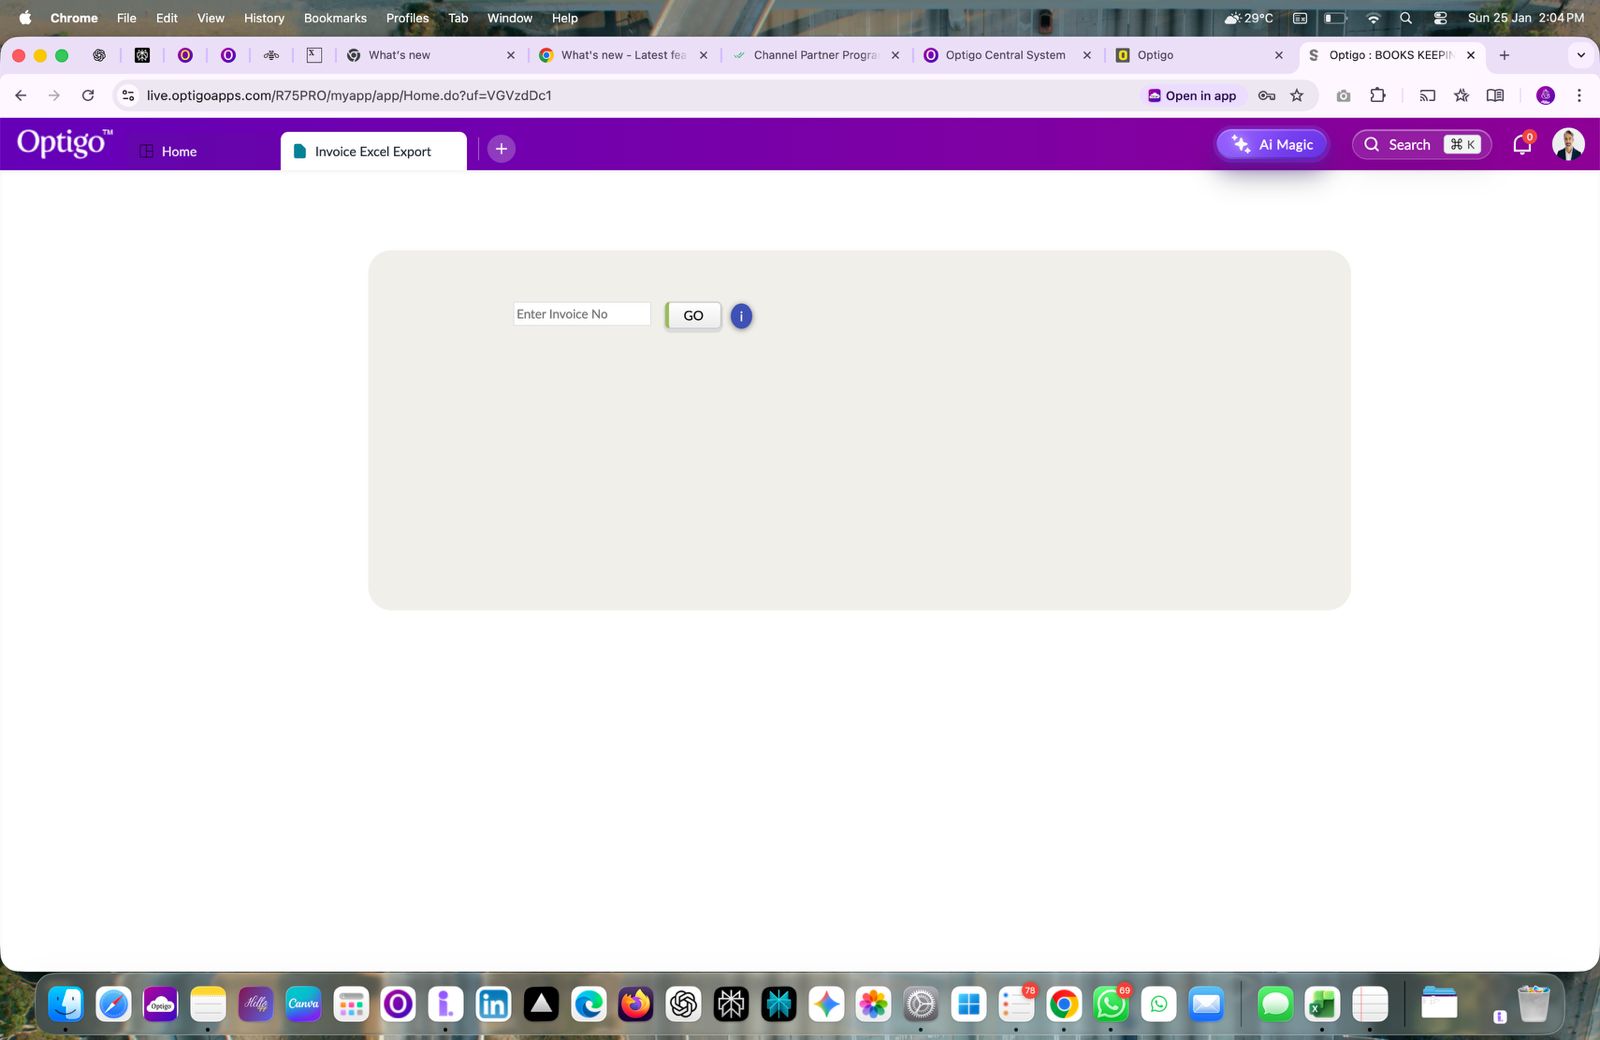This screenshot has height=1040, width=1600.
Task: Click the plus icon to add tab
Action: (x=501, y=149)
